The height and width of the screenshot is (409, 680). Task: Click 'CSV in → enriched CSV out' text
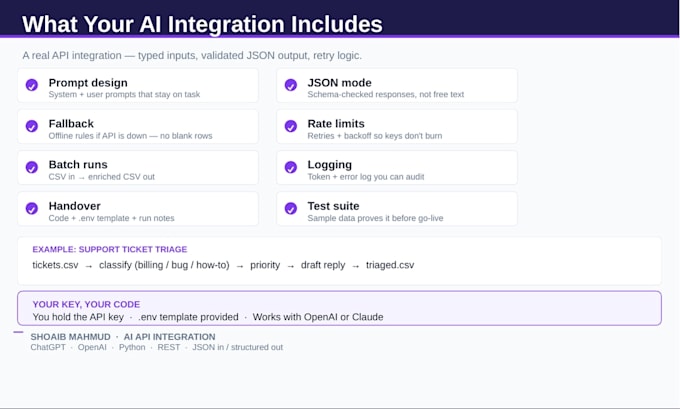(x=102, y=177)
